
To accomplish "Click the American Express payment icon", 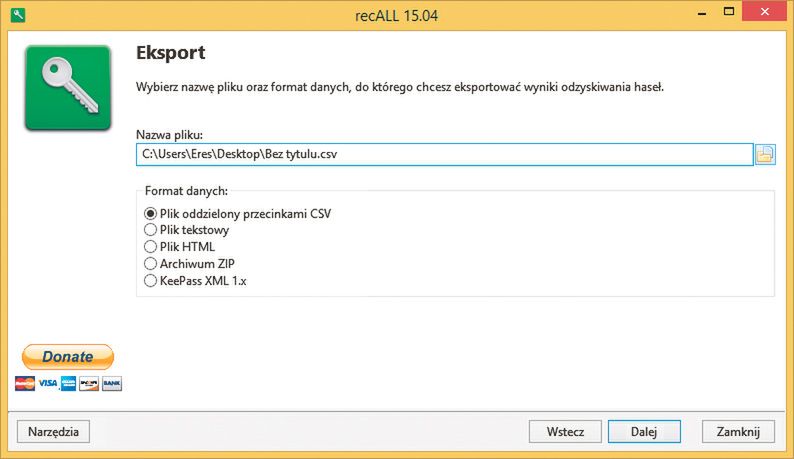I will (68, 384).
